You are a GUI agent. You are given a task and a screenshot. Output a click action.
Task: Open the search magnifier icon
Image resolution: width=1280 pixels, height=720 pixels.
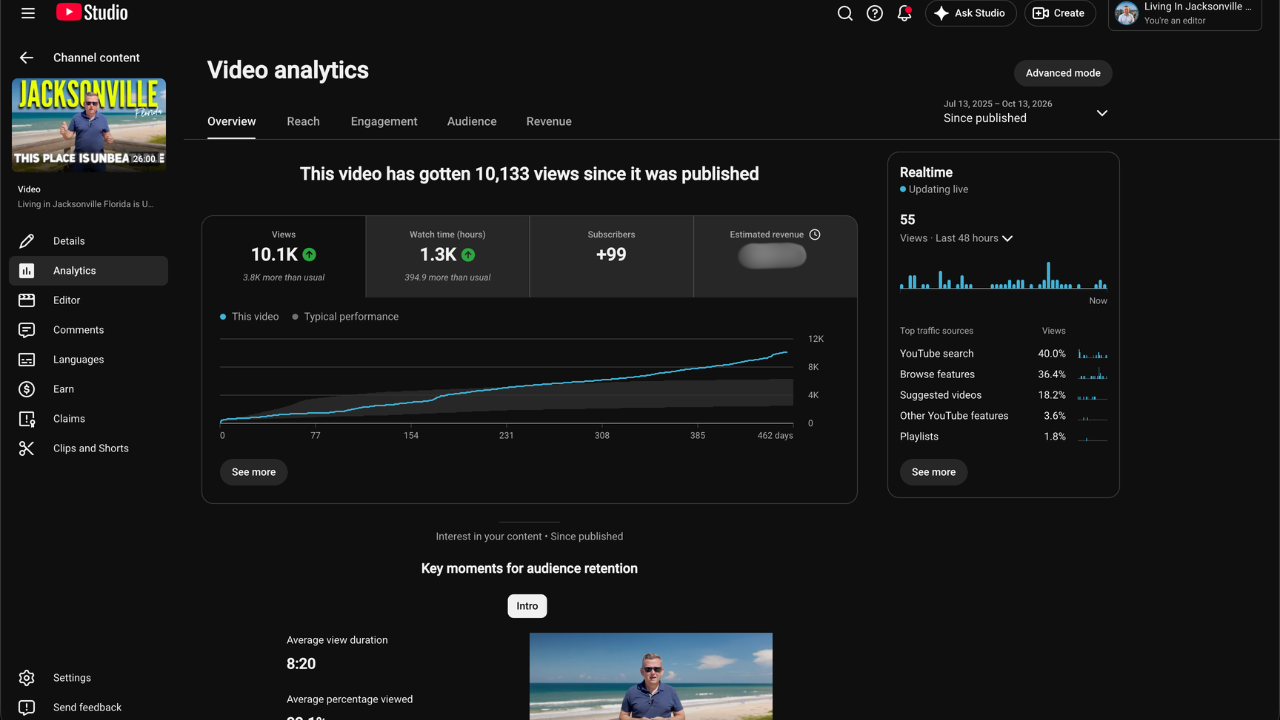[x=845, y=13]
